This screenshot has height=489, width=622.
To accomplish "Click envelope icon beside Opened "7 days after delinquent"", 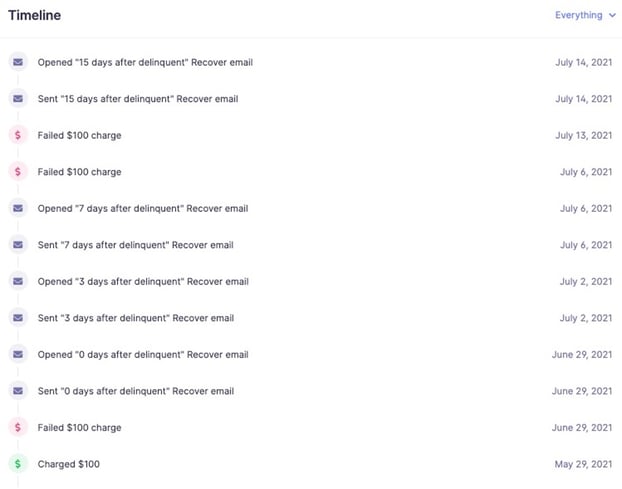I will [x=18, y=208].
